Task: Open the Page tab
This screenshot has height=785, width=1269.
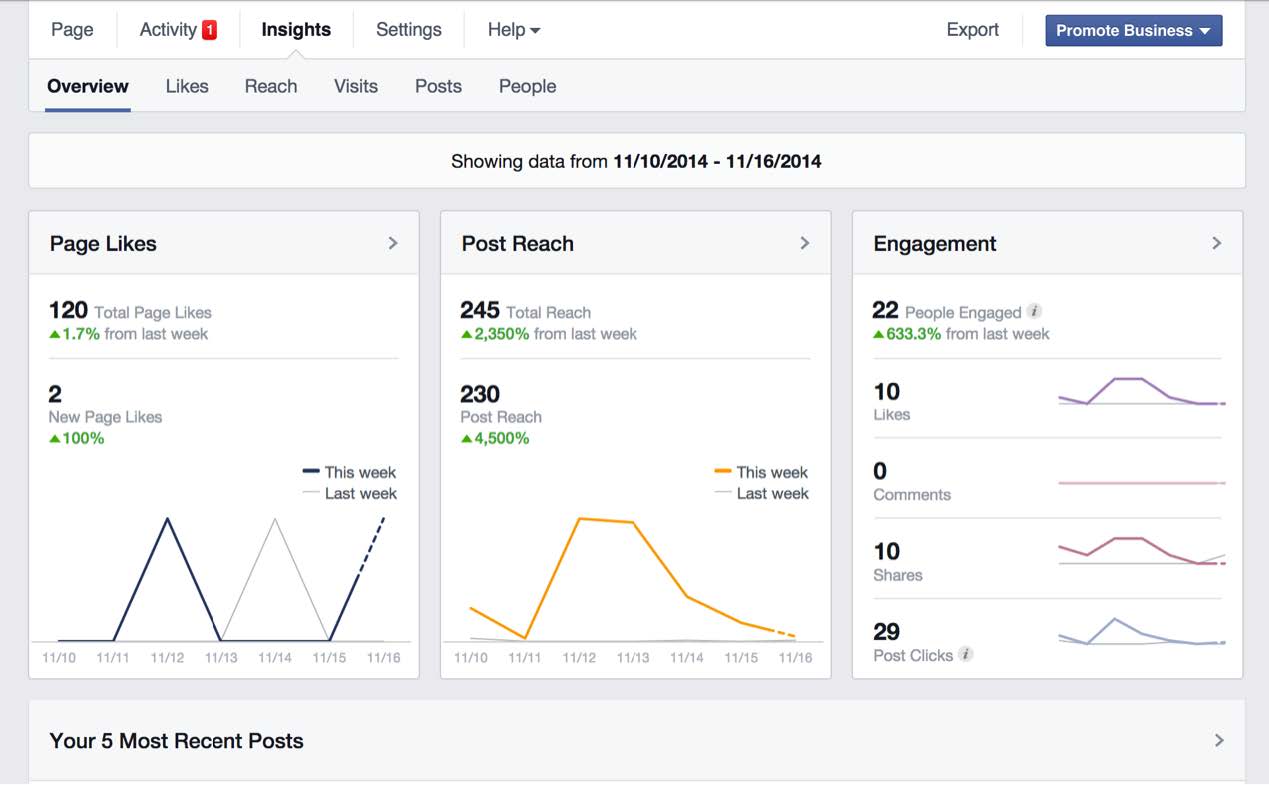Action: 72,30
